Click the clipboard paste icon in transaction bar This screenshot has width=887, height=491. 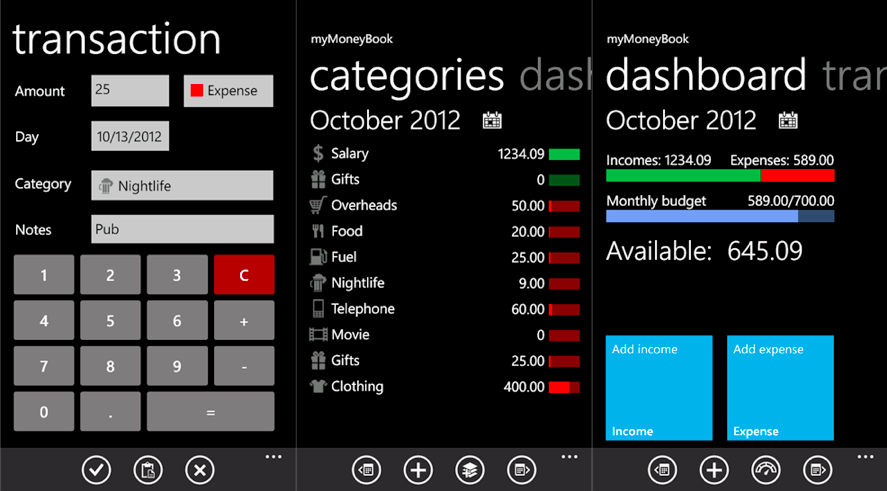click(148, 469)
